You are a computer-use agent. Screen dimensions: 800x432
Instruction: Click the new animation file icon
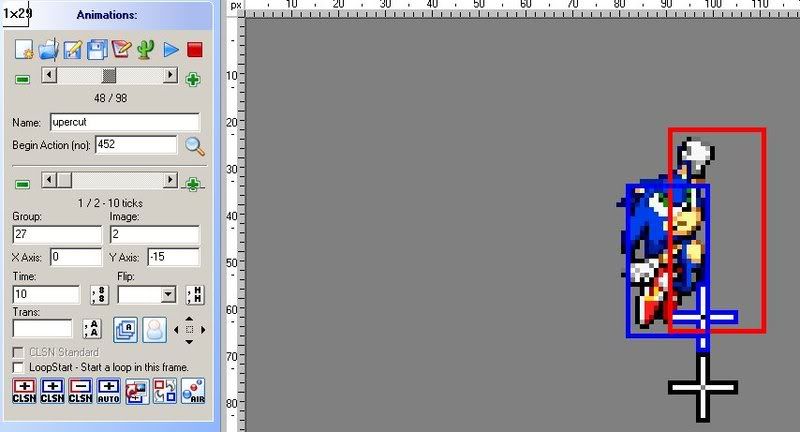point(23,49)
